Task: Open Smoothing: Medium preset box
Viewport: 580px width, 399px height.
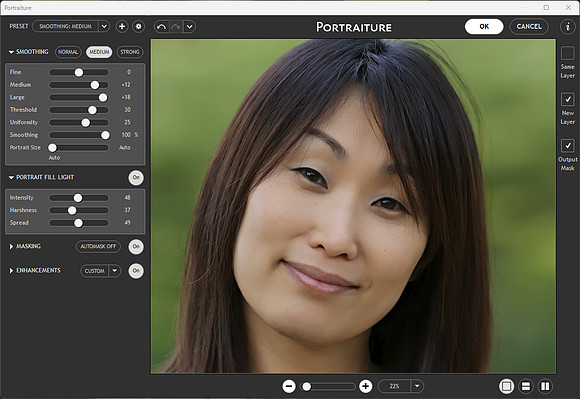Action: click(x=65, y=27)
